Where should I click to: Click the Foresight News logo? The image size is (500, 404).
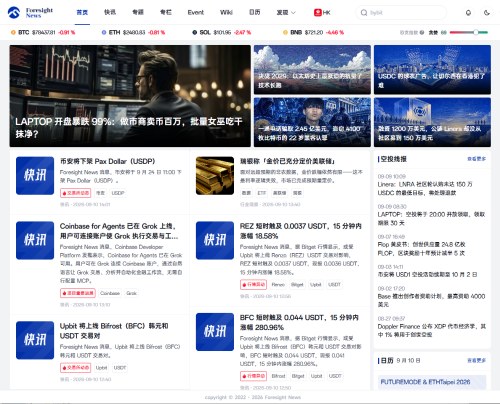coord(30,12)
